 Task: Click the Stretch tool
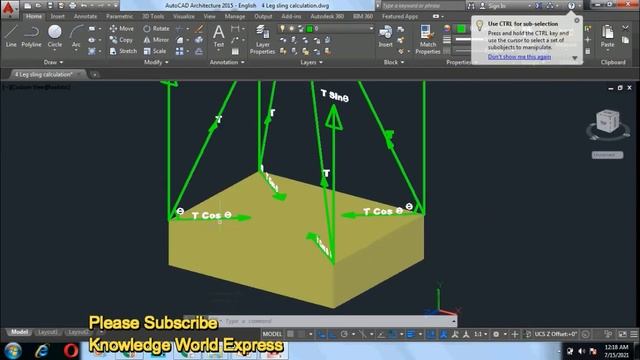[x=123, y=51]
